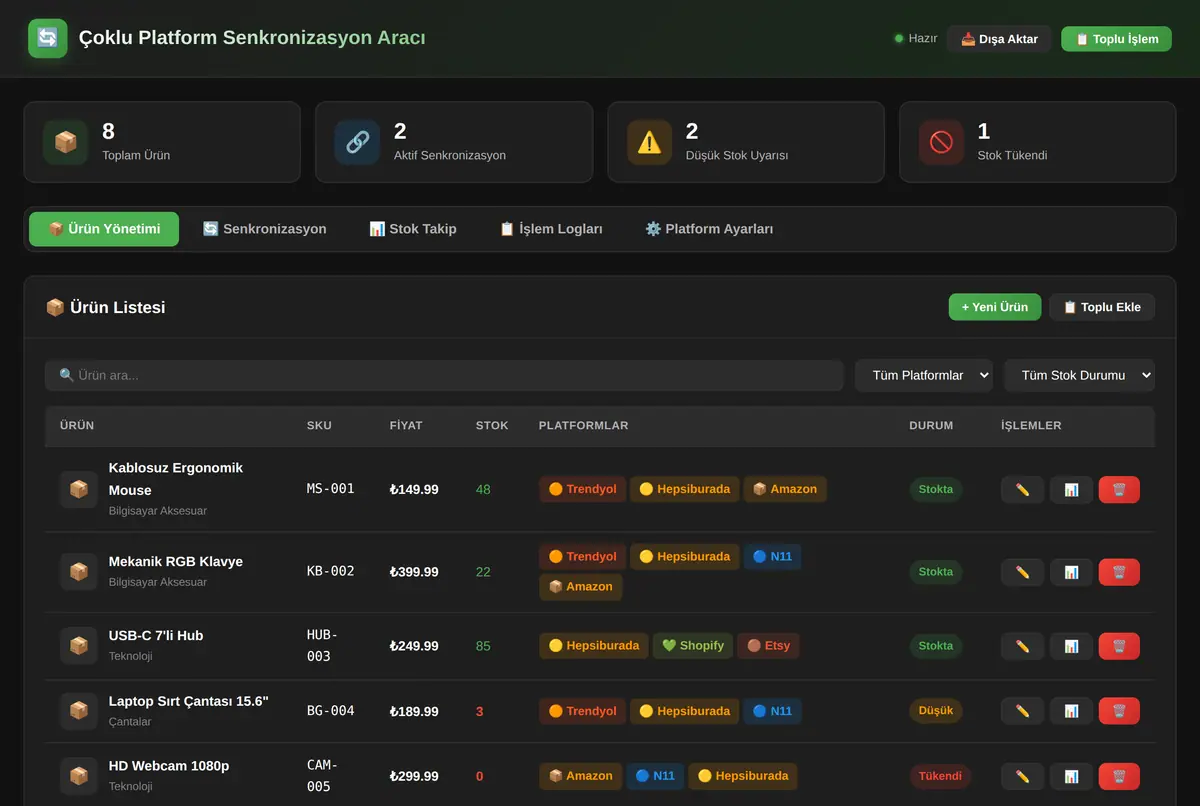The width and height of the screenshot is (1200, 806).
Task: Open the İşlem Logları tab
Action: [x=551, y=229]
